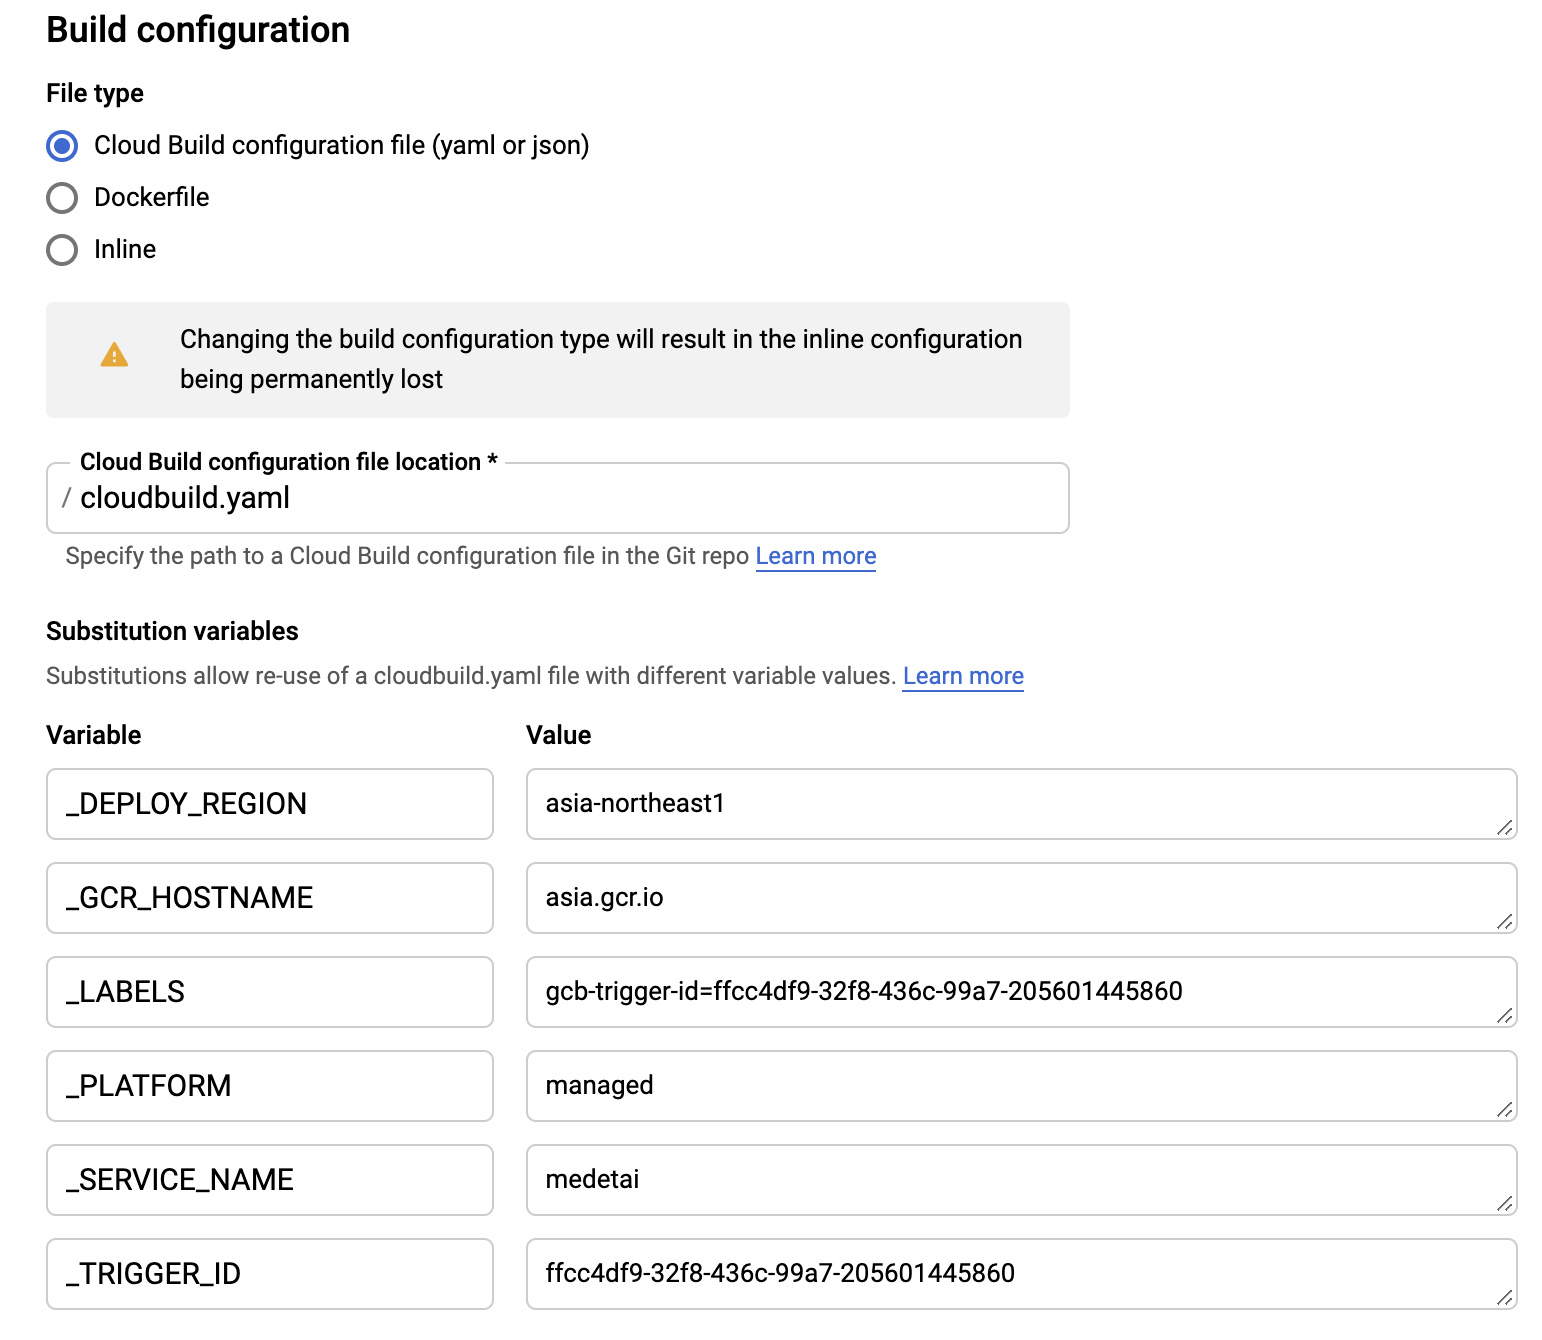Open Learn more link about substitutions
1542x1340 pixels.
(x=963, y=676)
